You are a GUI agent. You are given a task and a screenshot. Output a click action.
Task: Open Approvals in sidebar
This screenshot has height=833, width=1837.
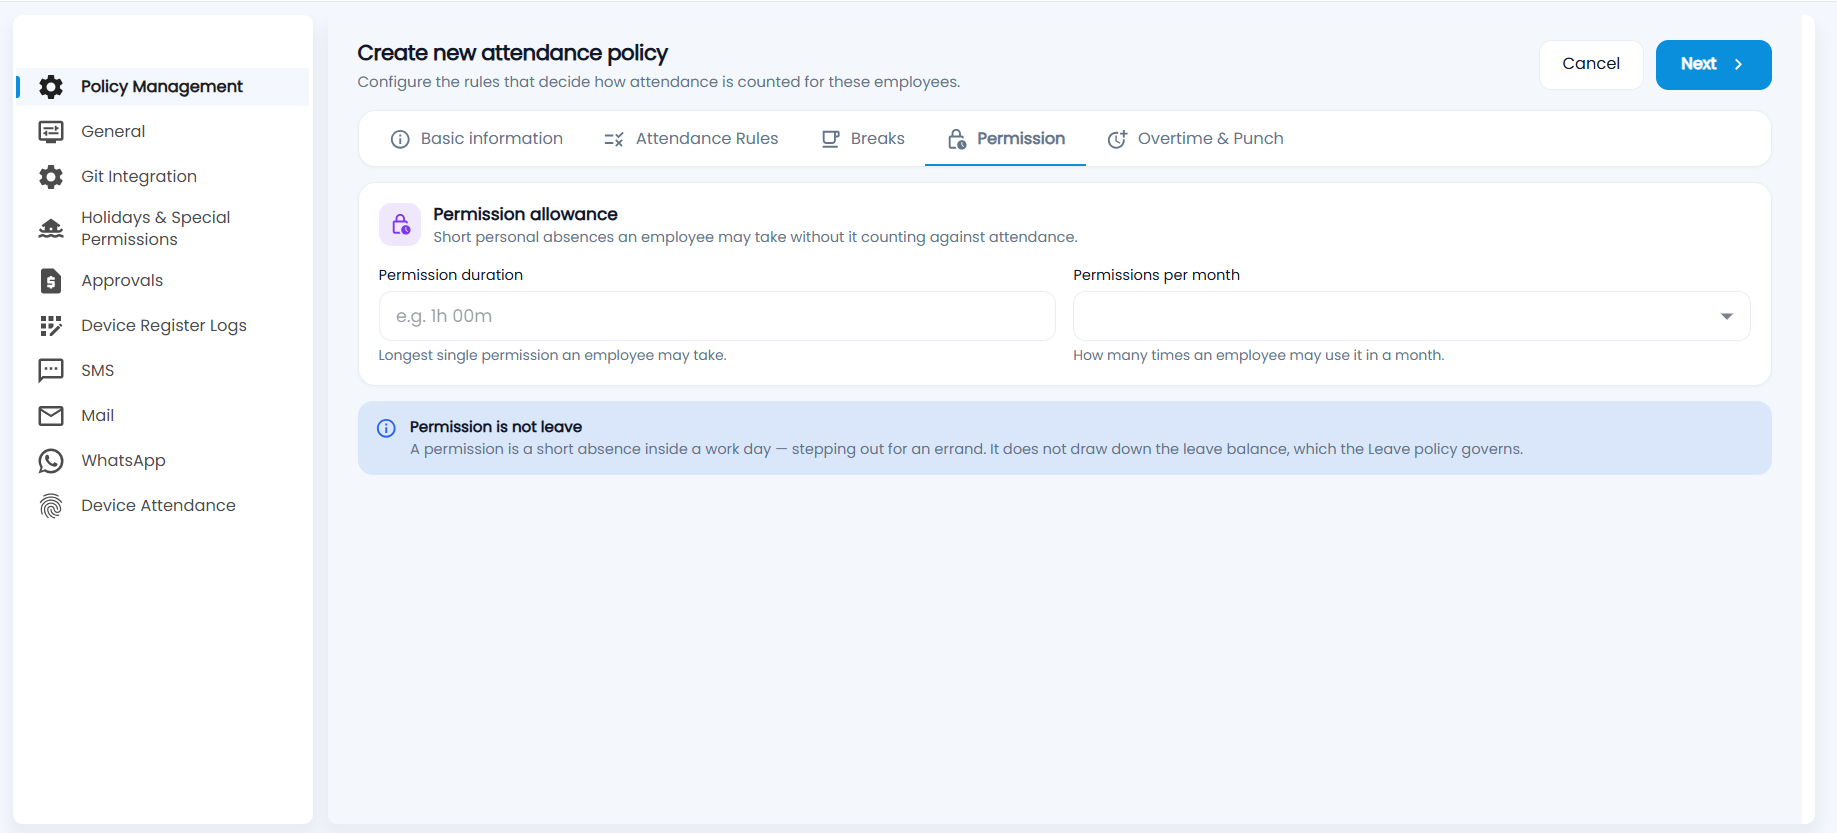(x=163, y=281)
